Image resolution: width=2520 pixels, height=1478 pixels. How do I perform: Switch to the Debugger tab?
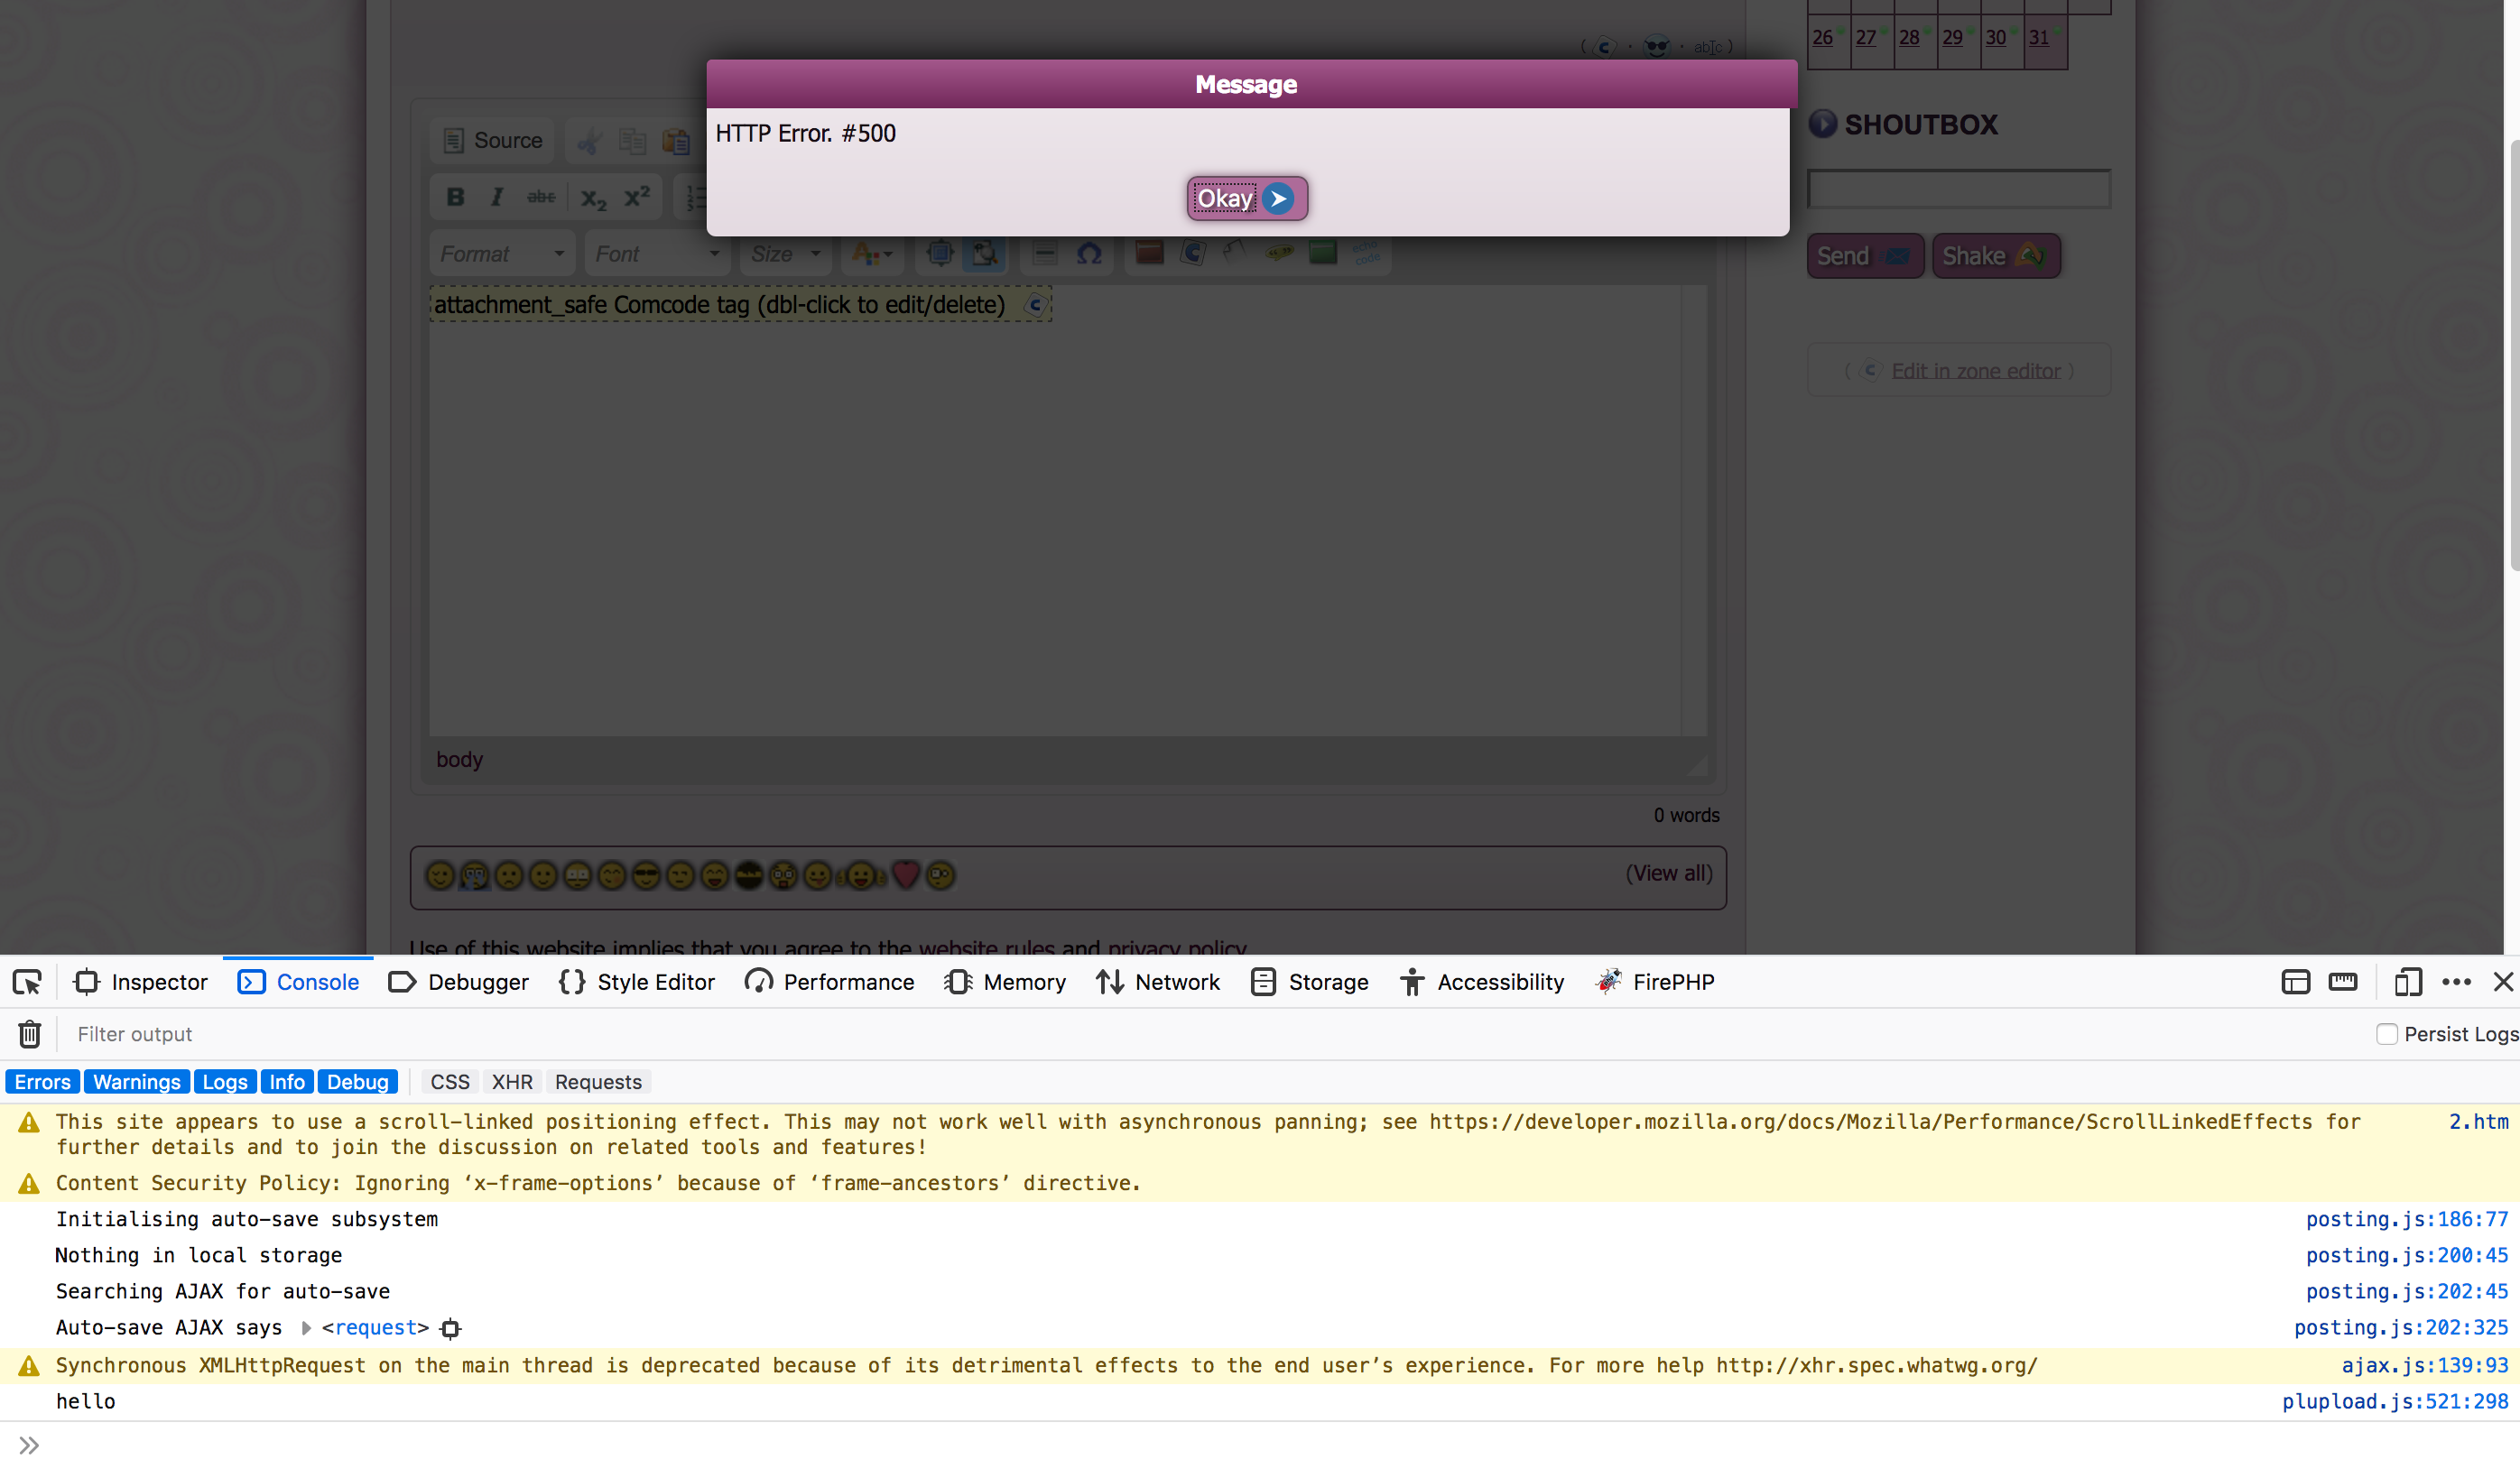click(458, 982)
